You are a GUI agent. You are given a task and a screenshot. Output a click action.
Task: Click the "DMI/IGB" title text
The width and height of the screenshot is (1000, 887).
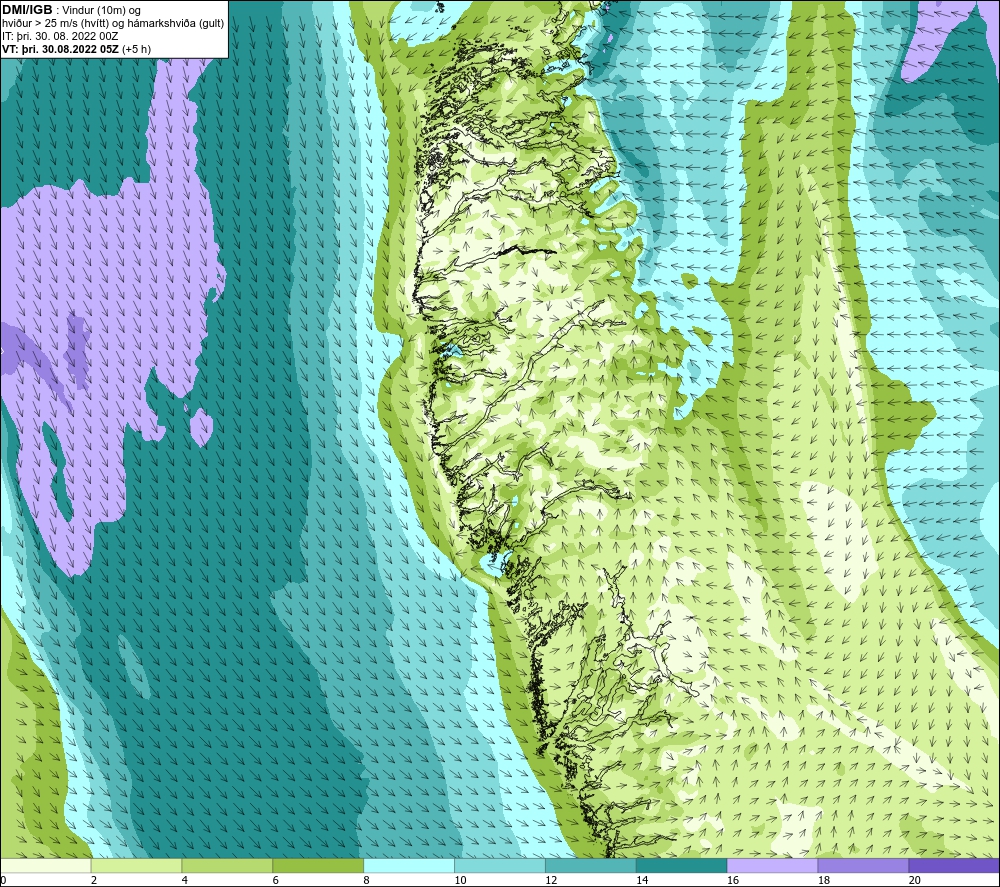[27, 10]
